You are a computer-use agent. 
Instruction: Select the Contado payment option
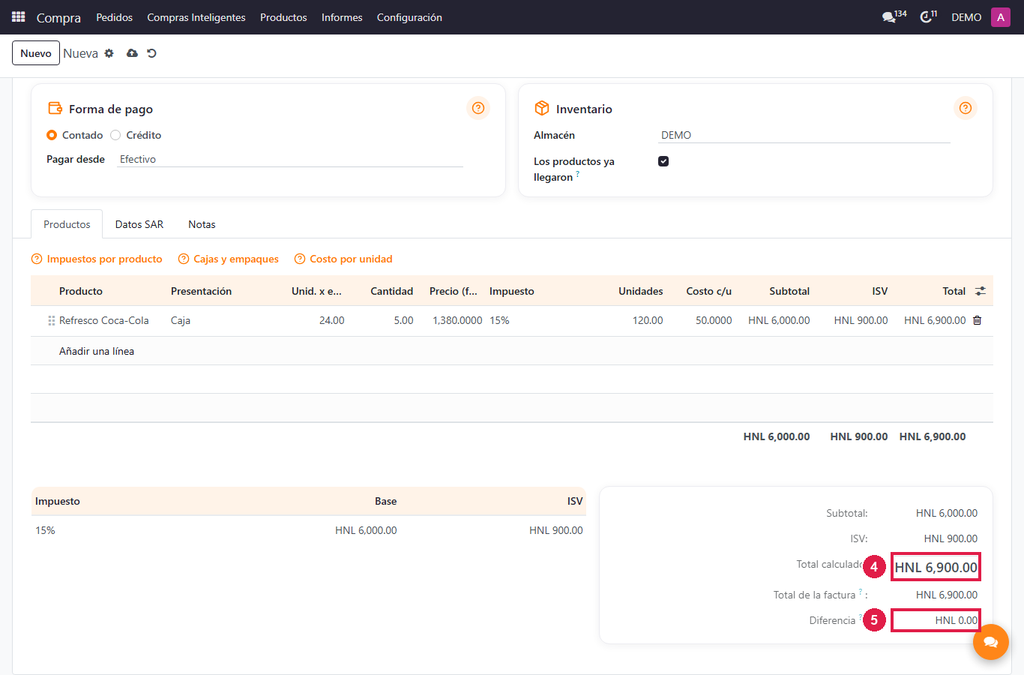pyautogui.click(x=52, y=135)
